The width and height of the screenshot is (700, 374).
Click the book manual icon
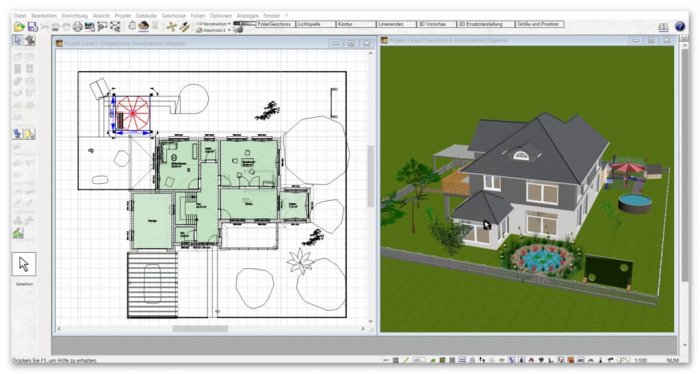point(663,27)
